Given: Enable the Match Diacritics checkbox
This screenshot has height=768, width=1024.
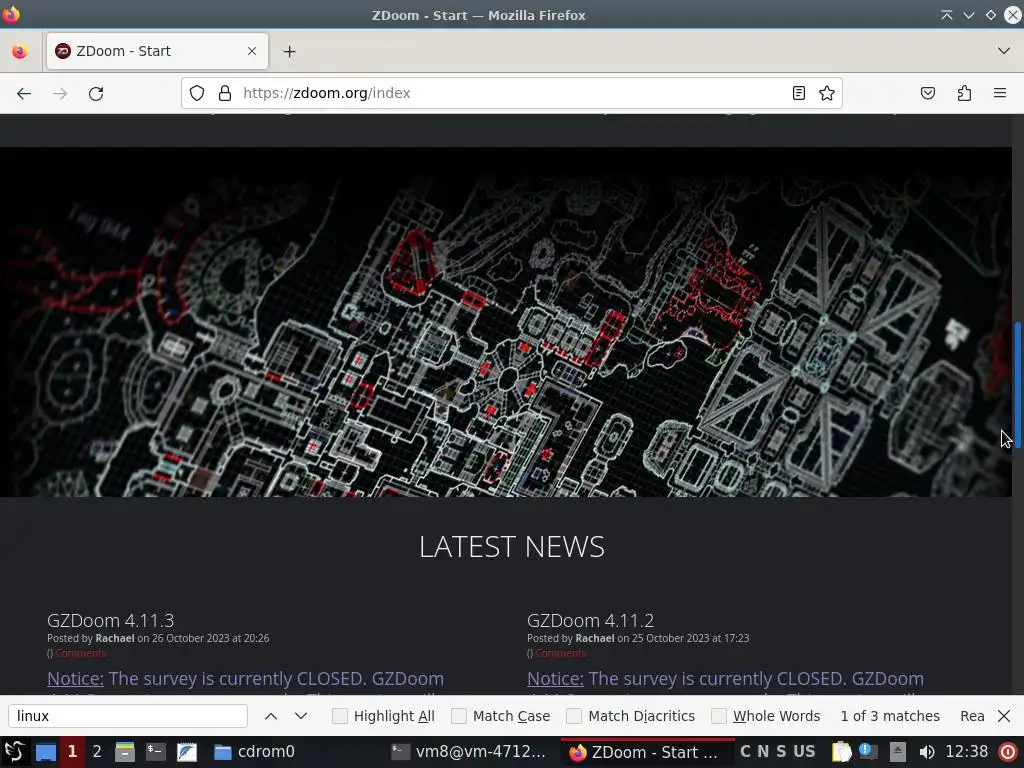Looking at the screenshot, I should click(x=574, y=716).
